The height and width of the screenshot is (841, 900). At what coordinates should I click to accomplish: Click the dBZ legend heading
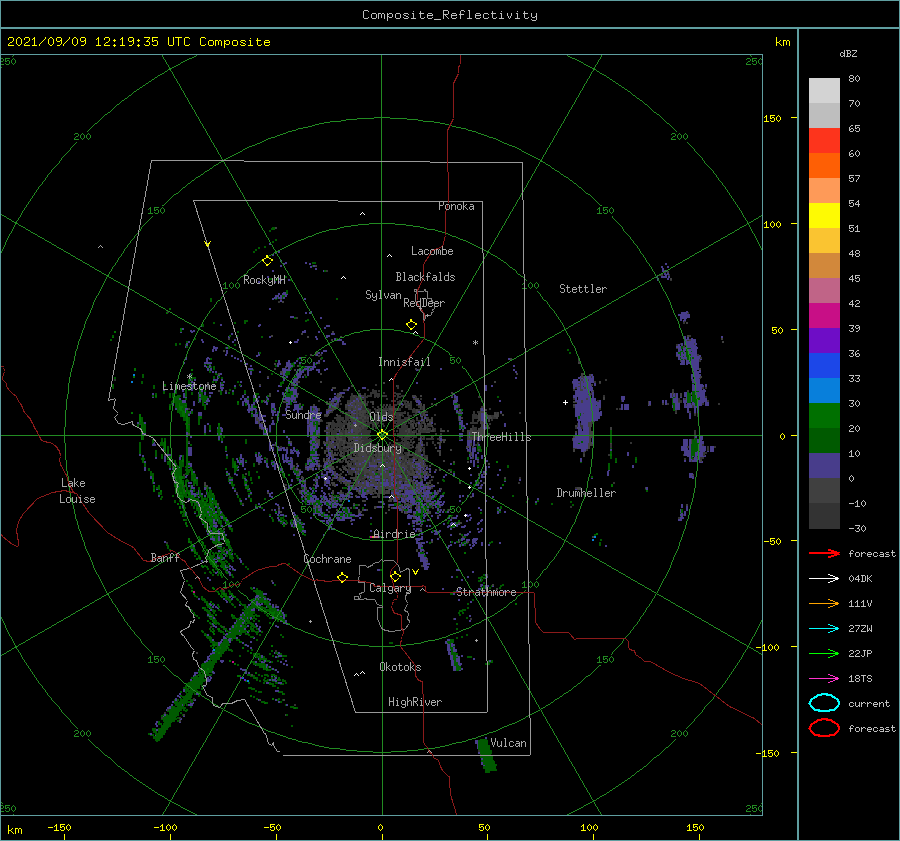coord(848,54)
